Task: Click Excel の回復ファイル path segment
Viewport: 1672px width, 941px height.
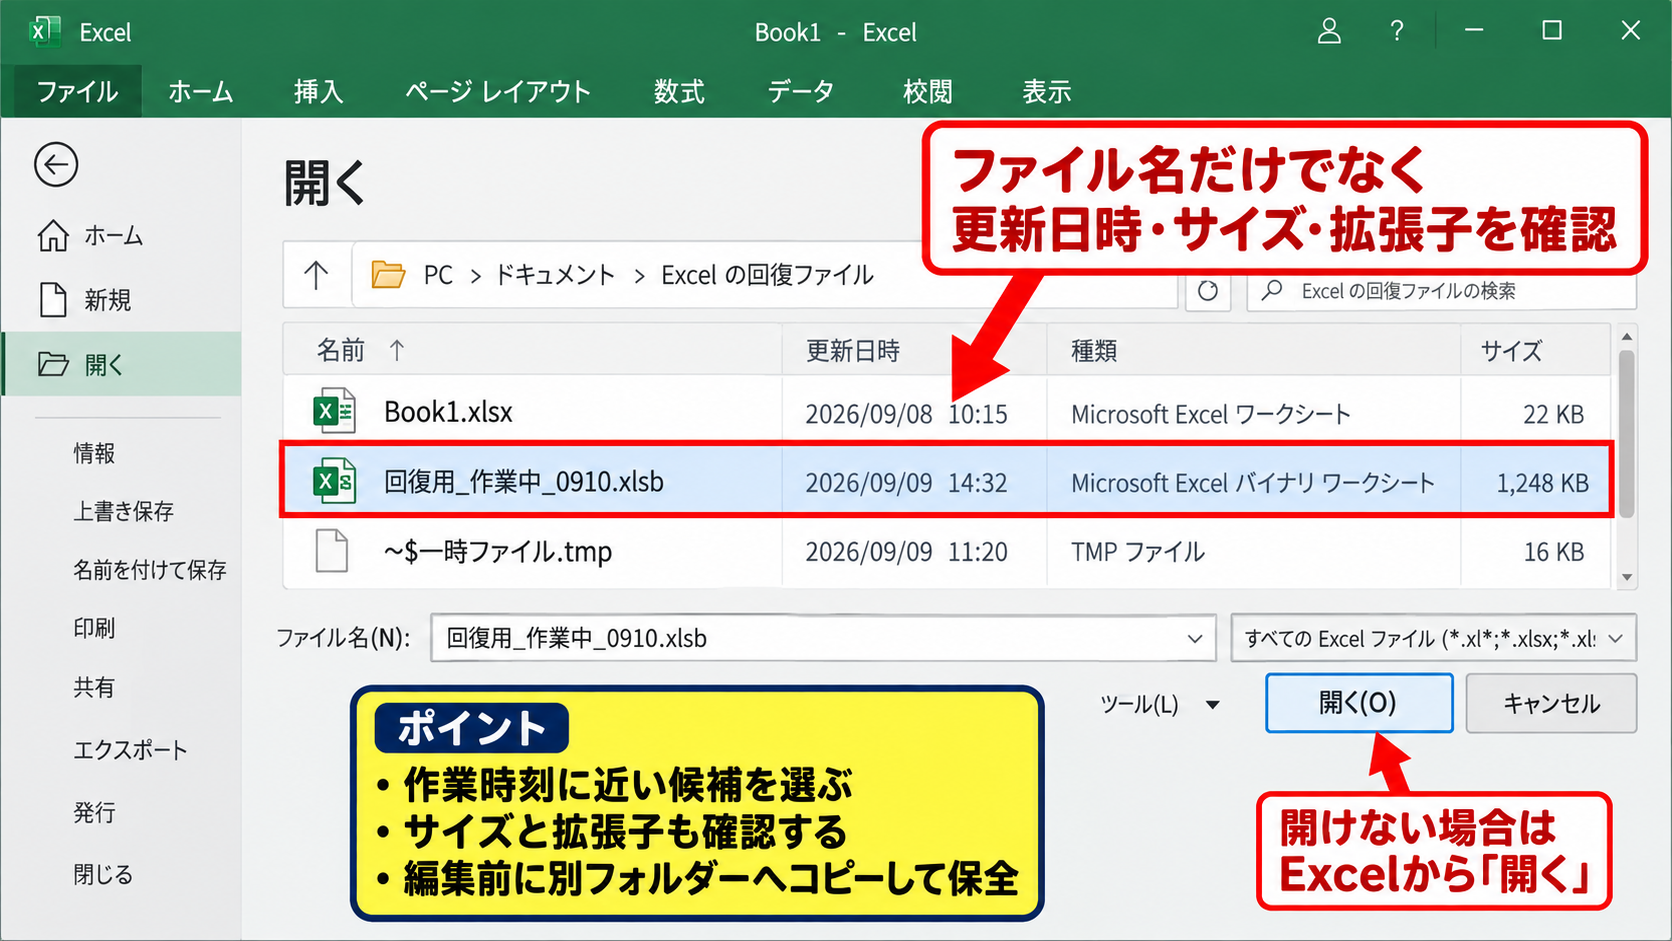Action: point(768,275)
